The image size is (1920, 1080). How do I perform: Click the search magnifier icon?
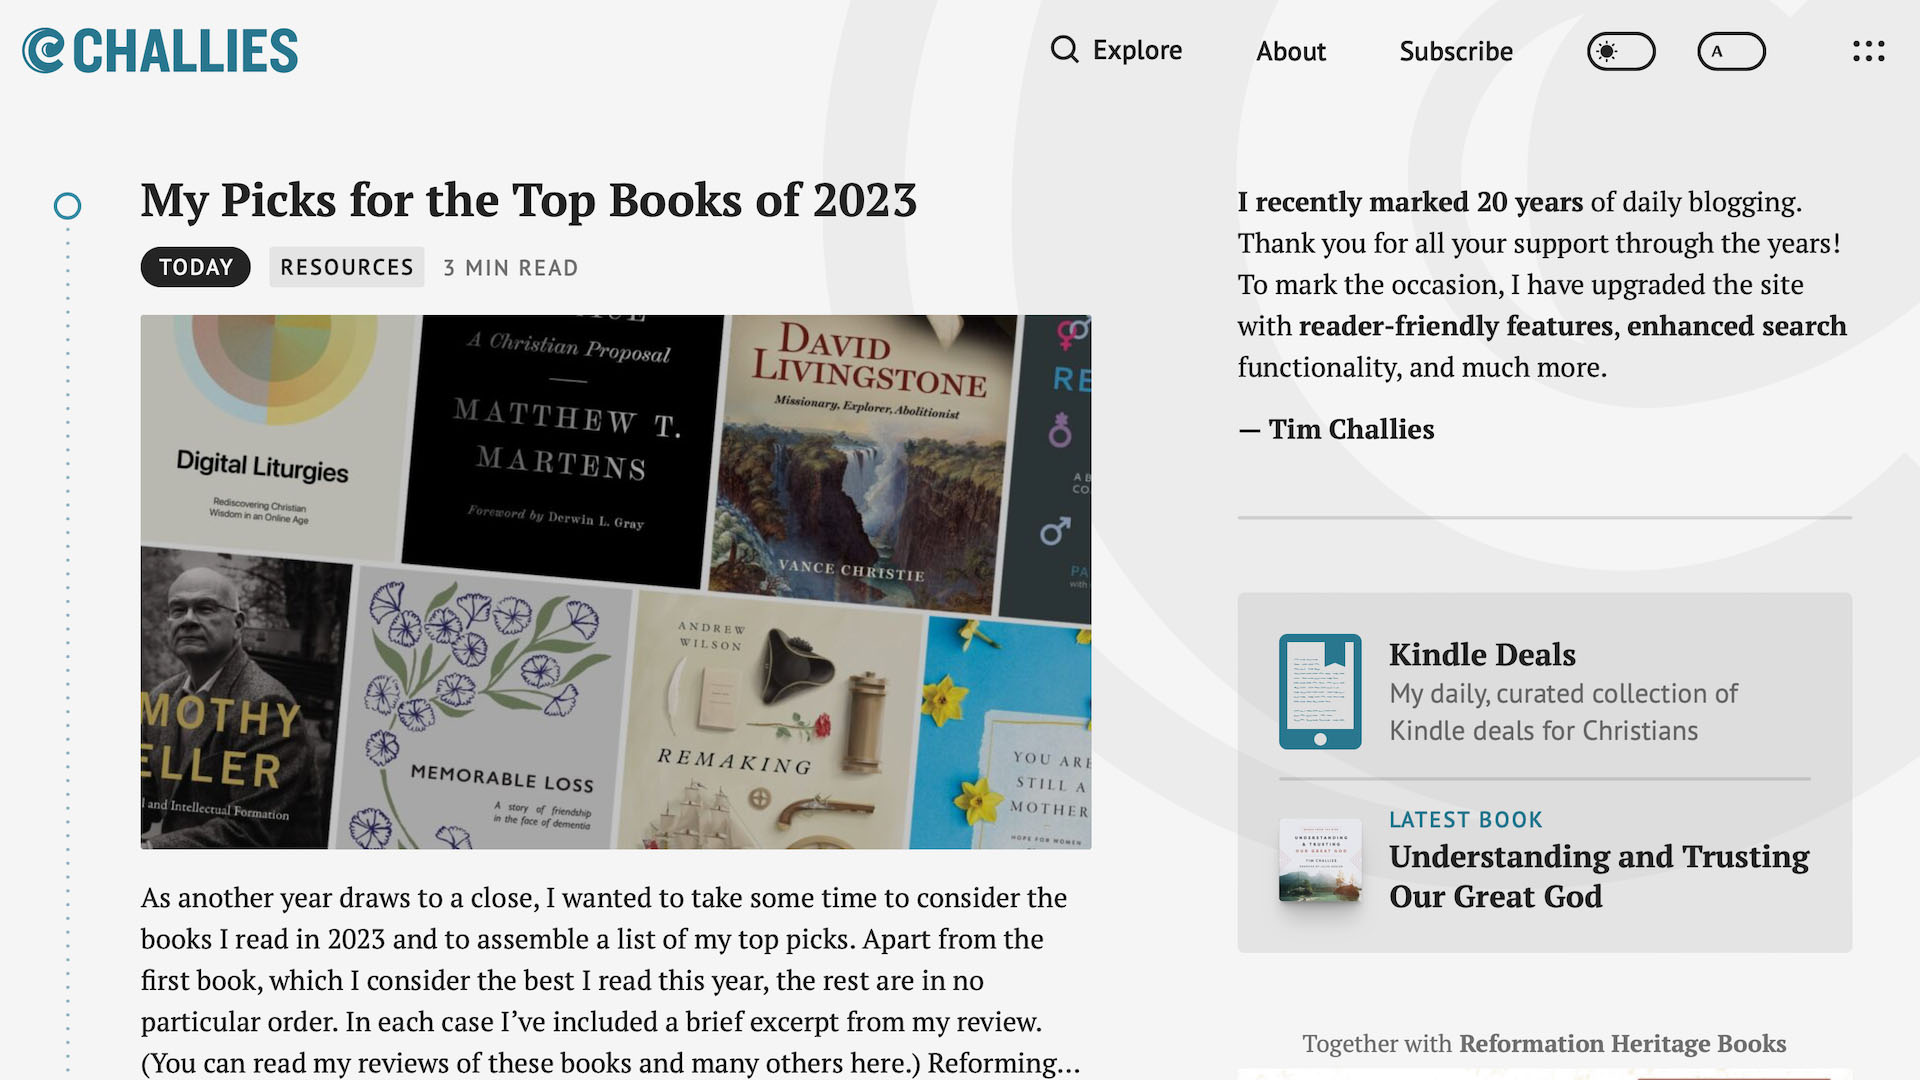[x=1065, y=50]
